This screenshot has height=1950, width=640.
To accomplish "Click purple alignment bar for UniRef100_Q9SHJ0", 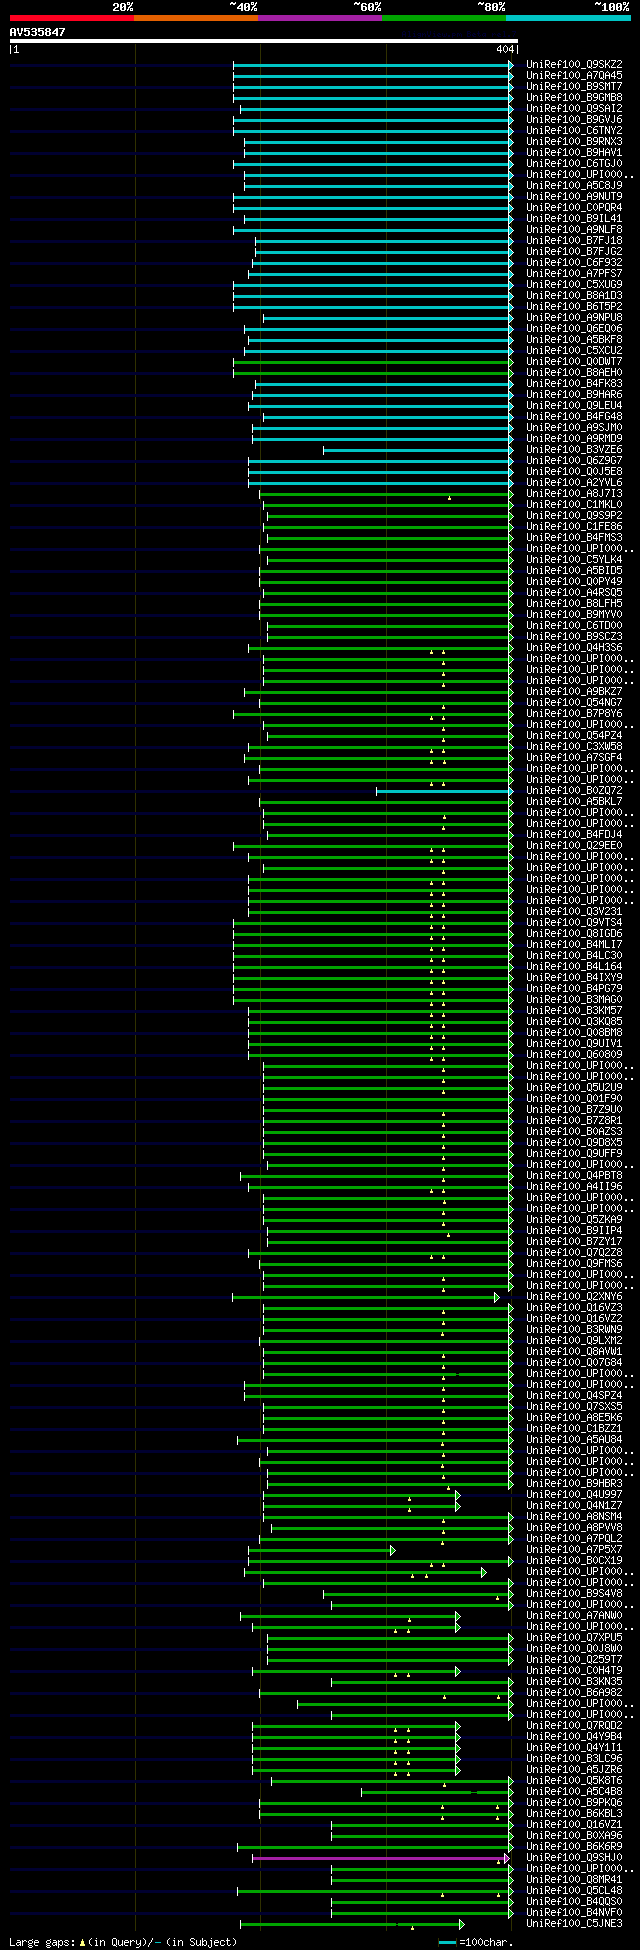I will tap(380, 1858).
